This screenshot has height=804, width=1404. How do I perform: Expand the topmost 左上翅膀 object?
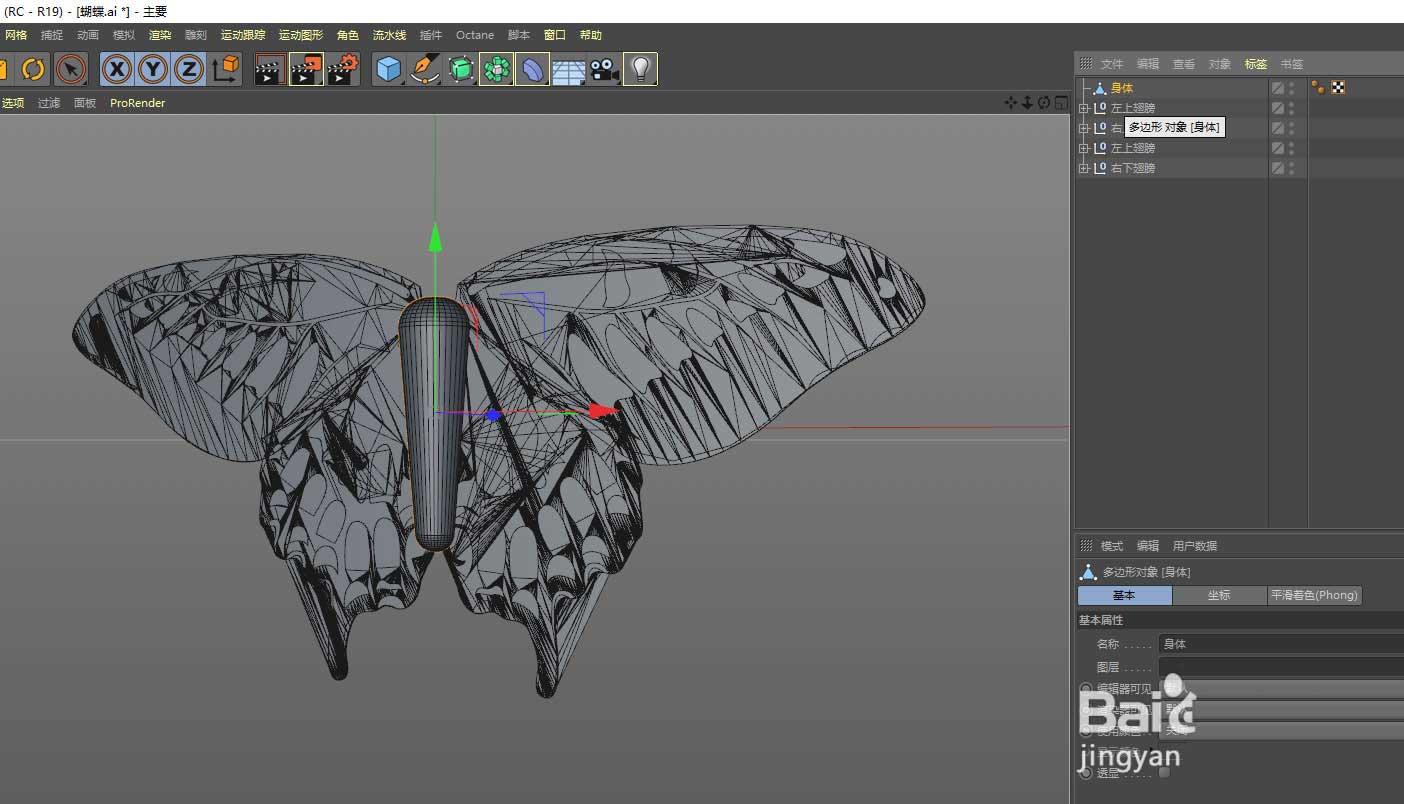pyautogui.click(x=1083, y=108)
